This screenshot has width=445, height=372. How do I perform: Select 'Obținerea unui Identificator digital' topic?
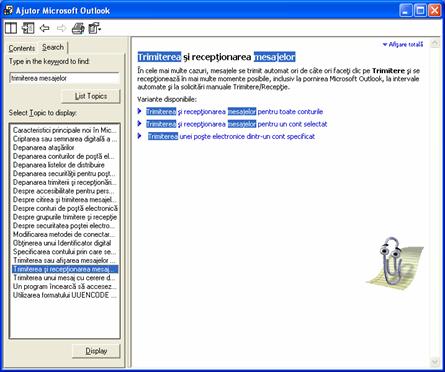62,243
